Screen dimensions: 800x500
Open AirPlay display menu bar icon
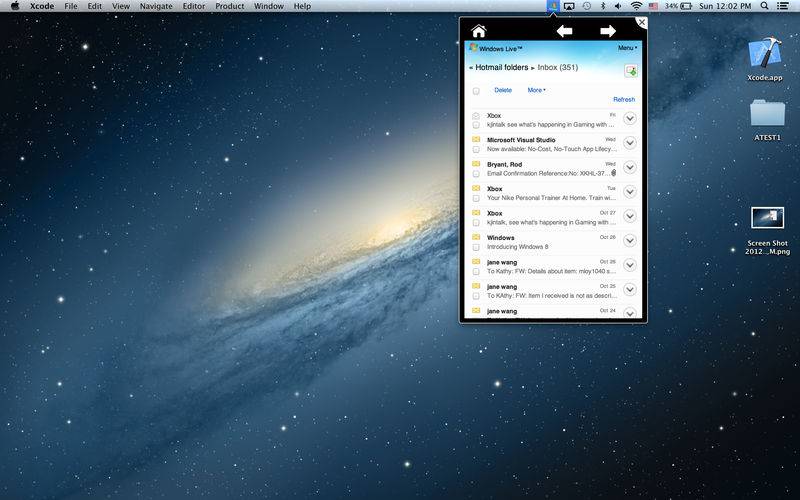(x=569, y=6)
